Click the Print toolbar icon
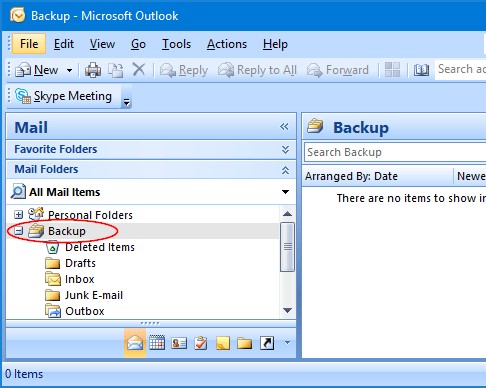Screen dimensions: 486x388 93,70
